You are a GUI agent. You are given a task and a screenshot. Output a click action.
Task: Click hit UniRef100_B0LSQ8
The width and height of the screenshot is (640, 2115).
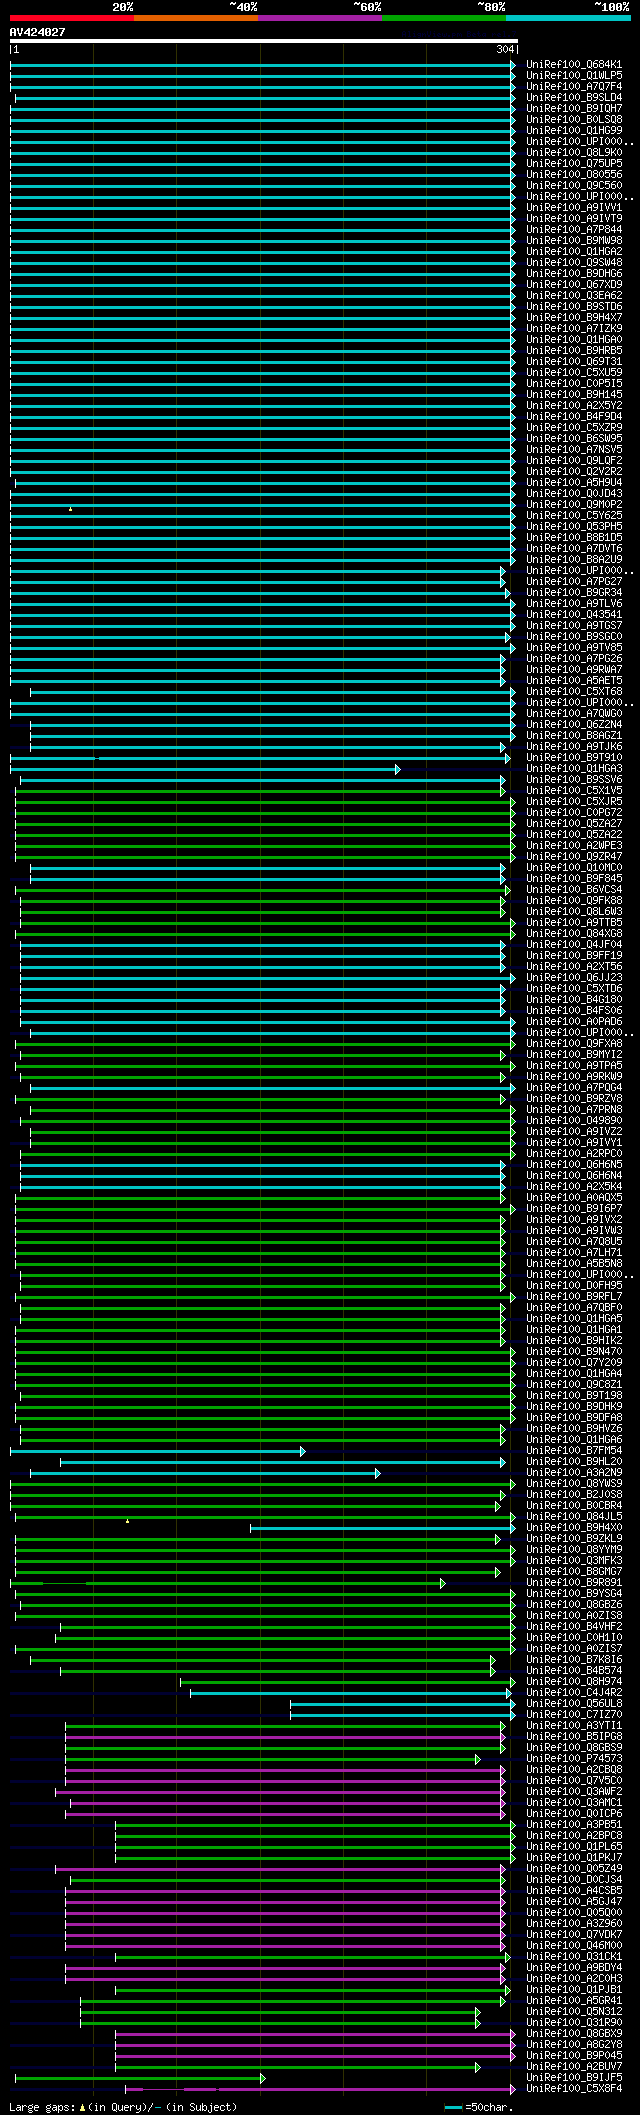(574, 119)
